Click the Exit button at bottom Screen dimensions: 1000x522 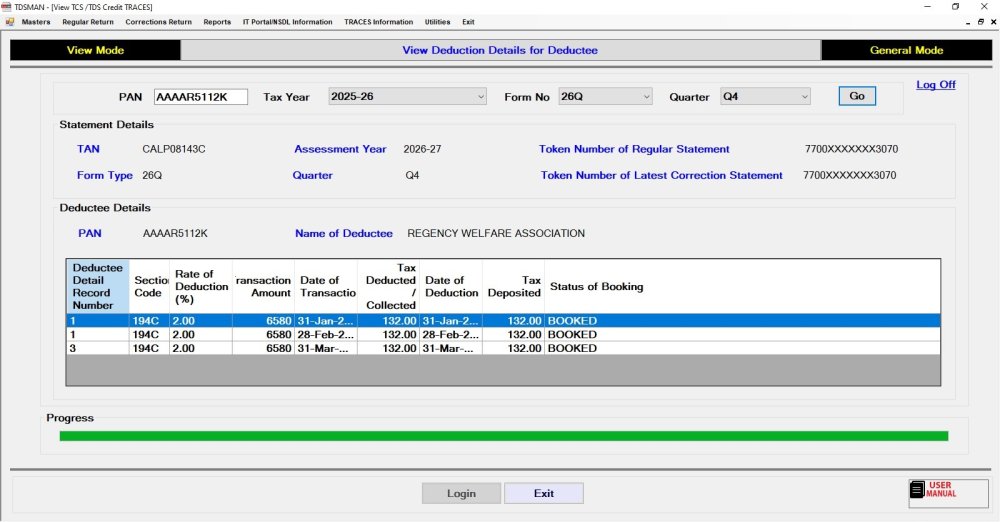[544, 493]
